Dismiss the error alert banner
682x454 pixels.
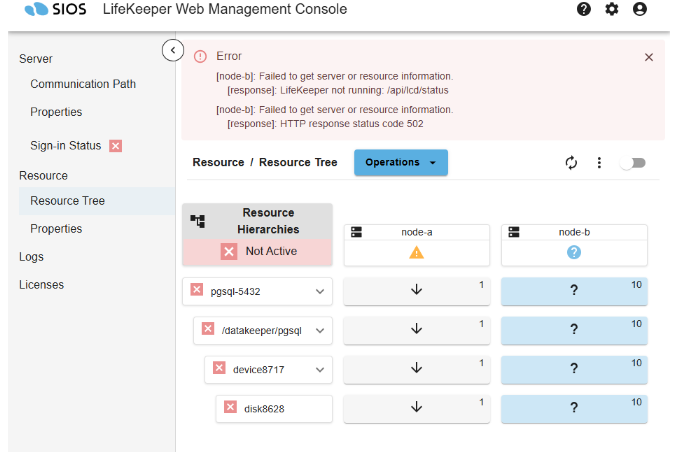(x=649, y=58)
